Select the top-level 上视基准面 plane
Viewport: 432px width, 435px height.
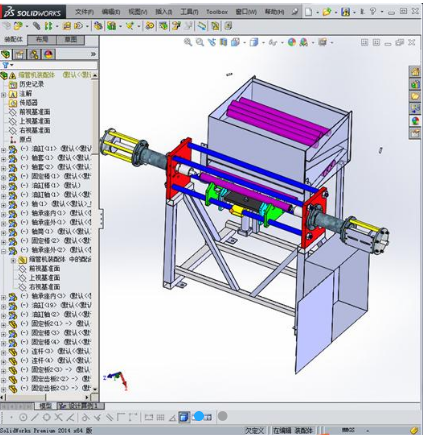(35, 121)
